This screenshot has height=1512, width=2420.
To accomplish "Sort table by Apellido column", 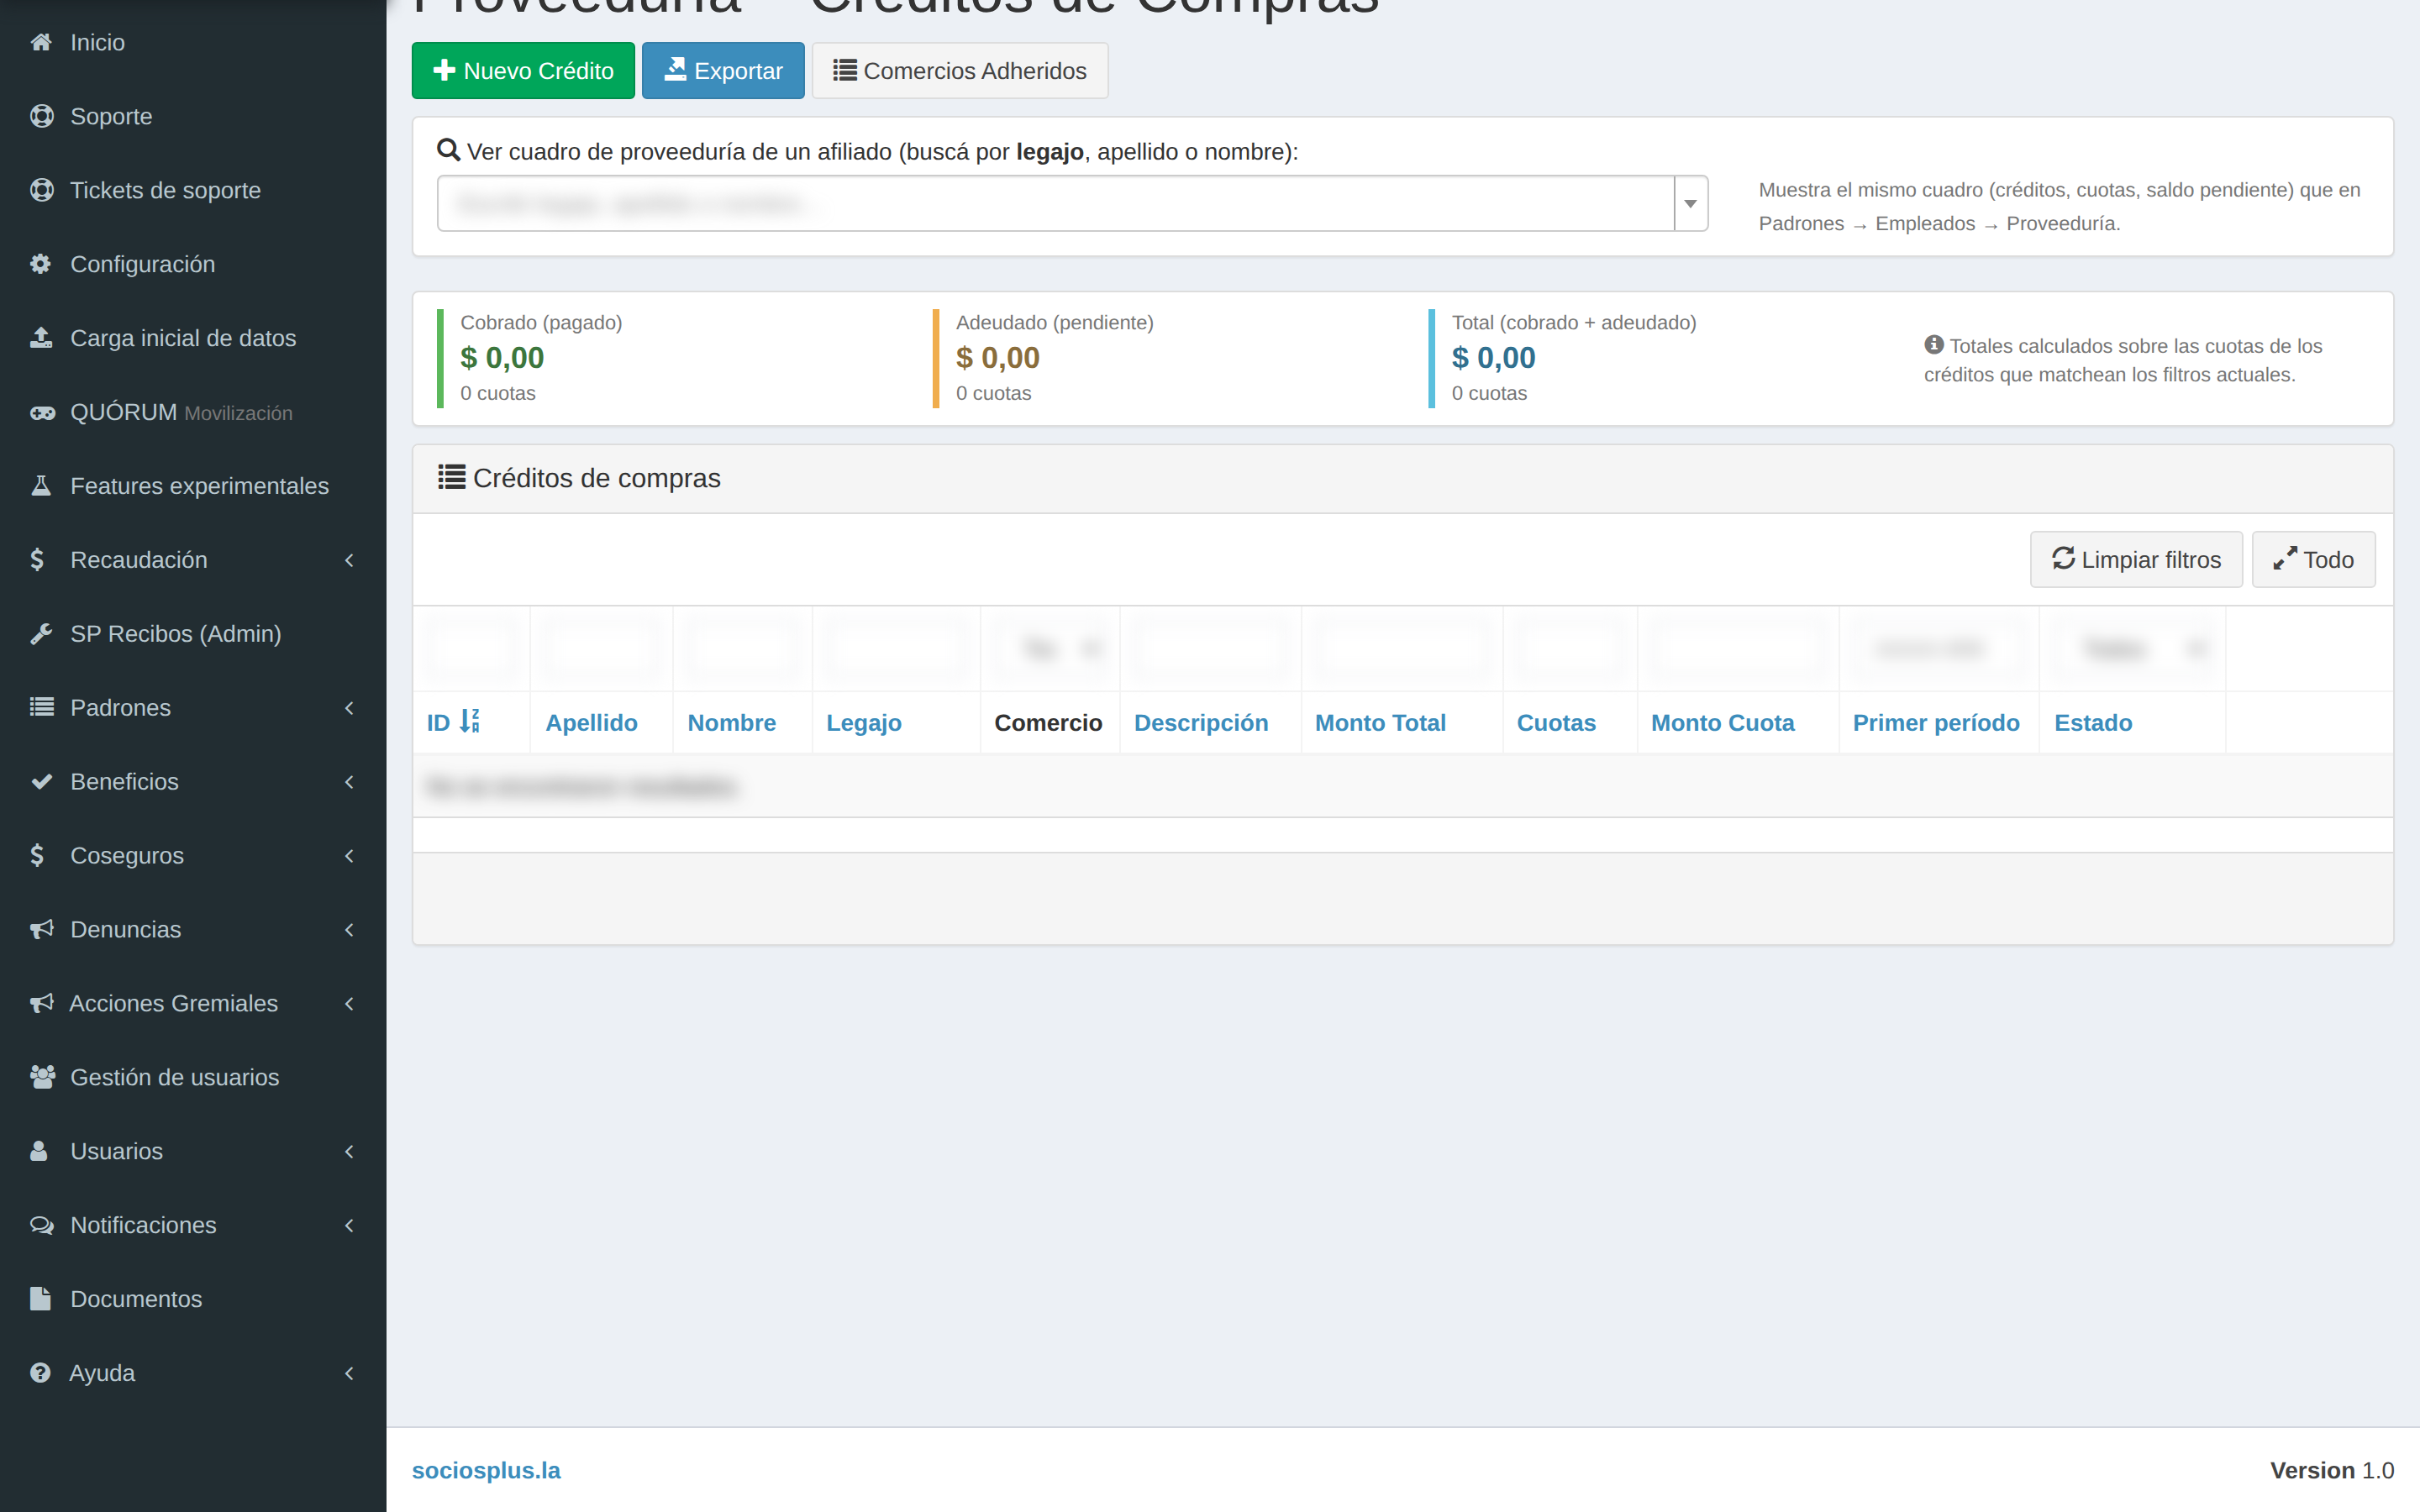I will click(x=591, y=723).
